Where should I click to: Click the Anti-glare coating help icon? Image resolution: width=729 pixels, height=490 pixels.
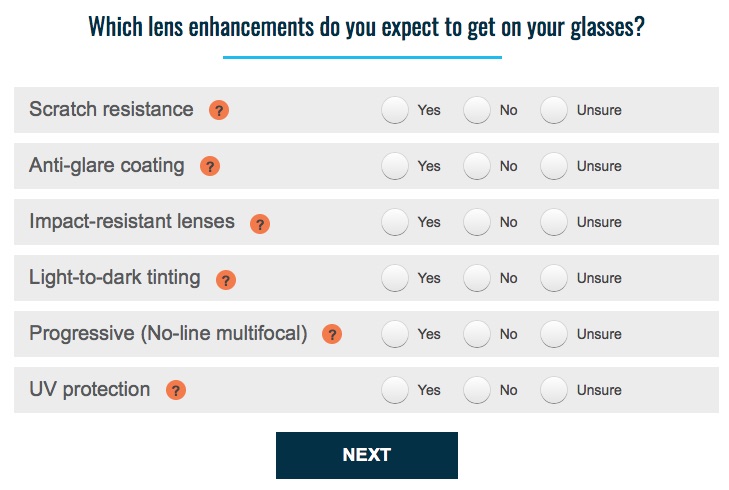[x=210, y=166]
